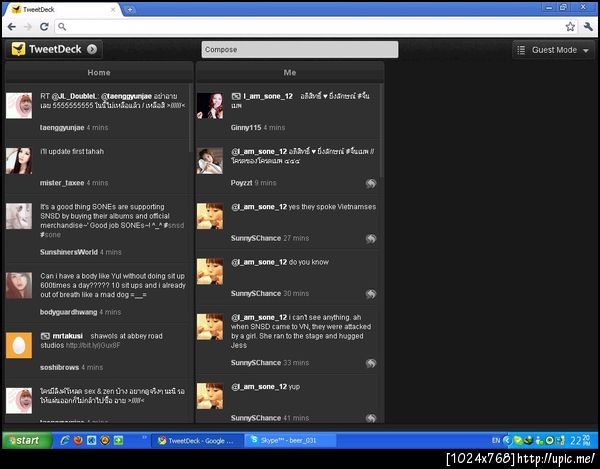Click mister_taxee's avatar thumbnail
600x469 pixels.
pos(19,161)
